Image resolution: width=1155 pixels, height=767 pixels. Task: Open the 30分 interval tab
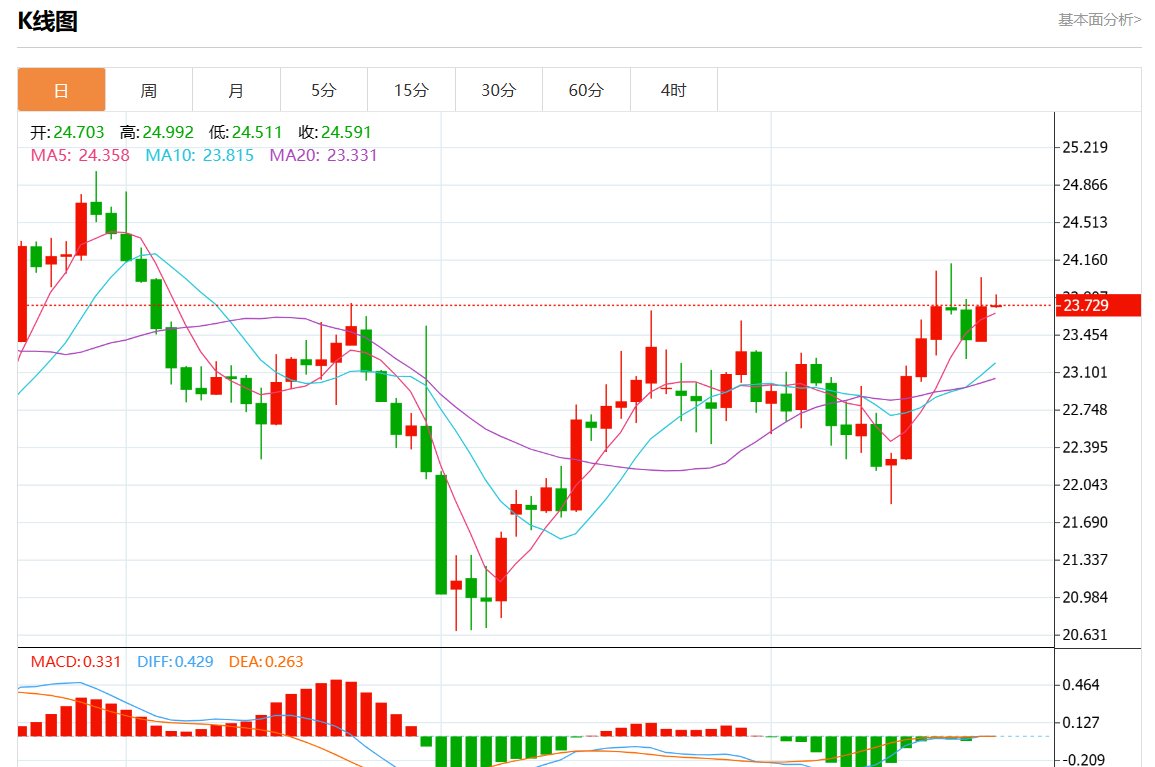pos(499,90)
